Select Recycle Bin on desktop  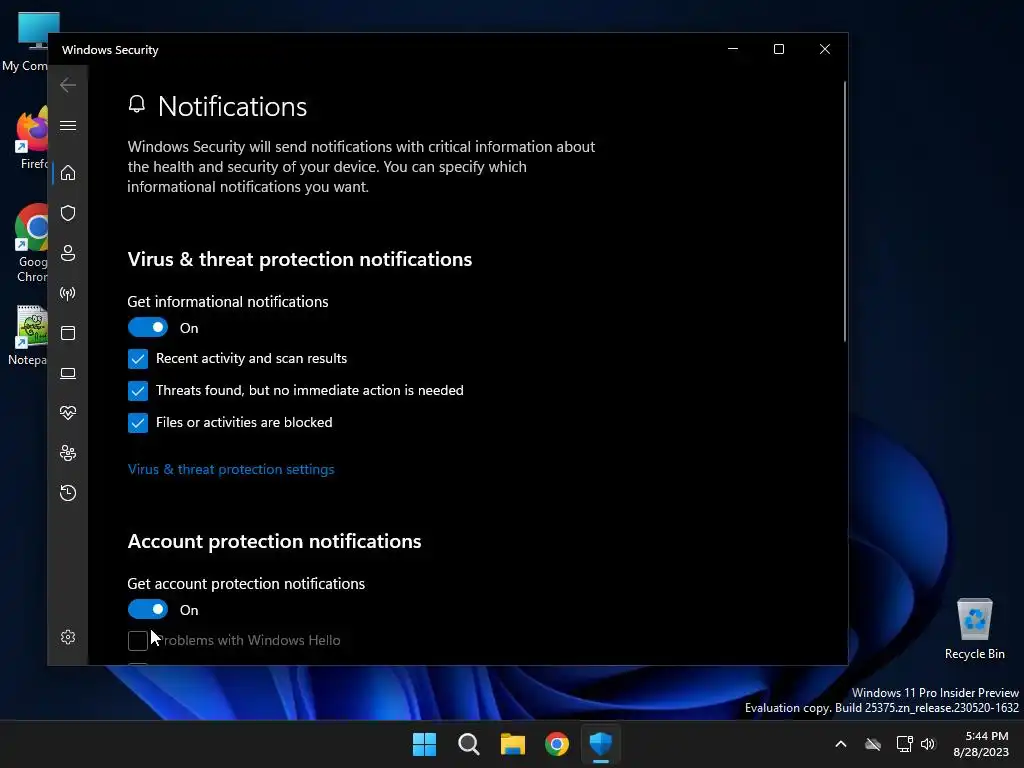[x=974, y=629]
